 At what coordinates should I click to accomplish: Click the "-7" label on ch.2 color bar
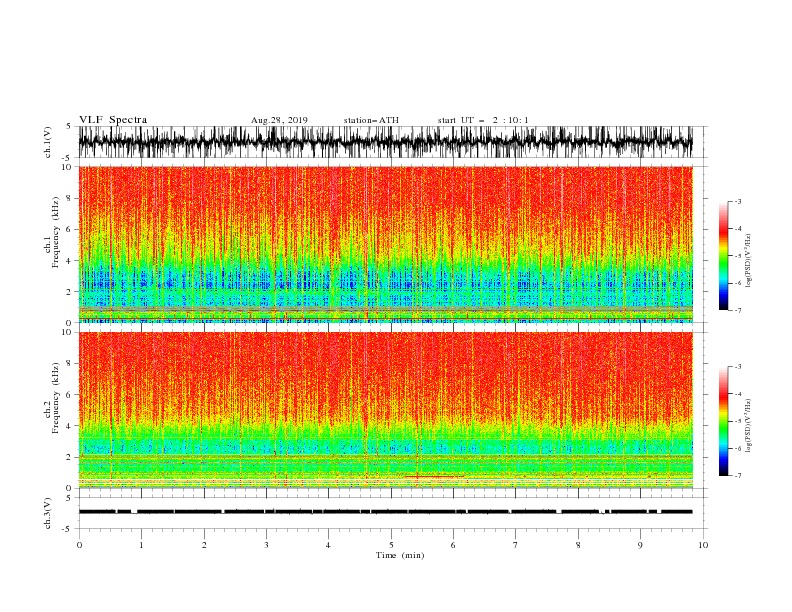(x=737, y=476)
